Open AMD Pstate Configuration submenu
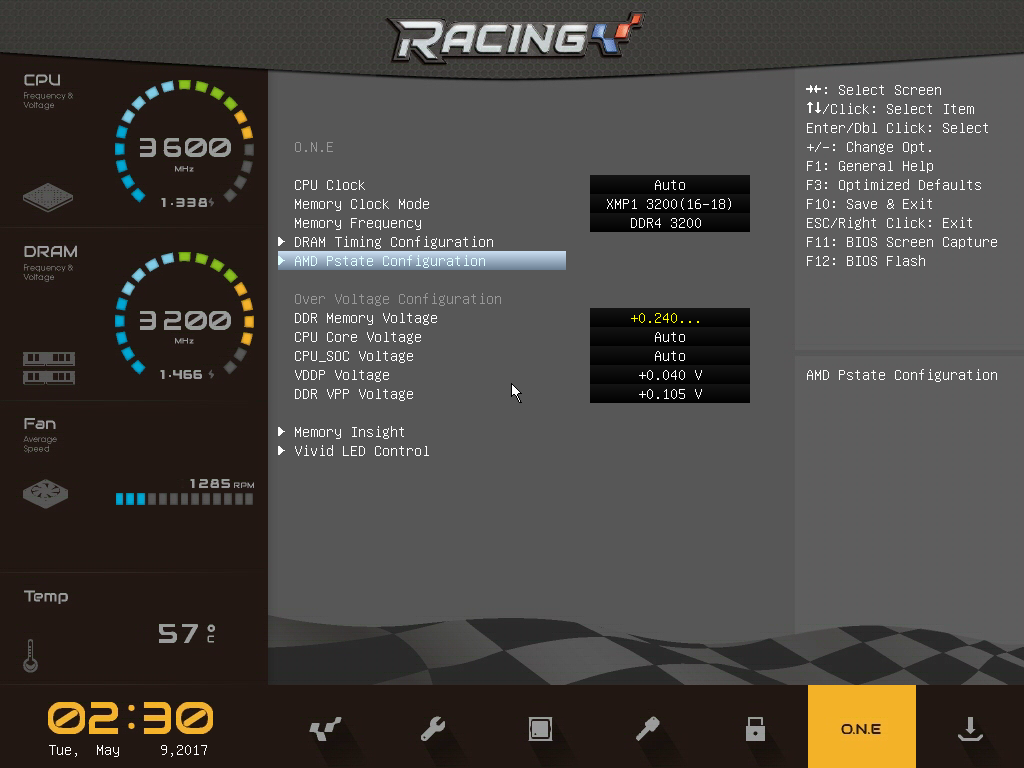This screenshot has width=1024, height=768. click(x=389, y=261)
